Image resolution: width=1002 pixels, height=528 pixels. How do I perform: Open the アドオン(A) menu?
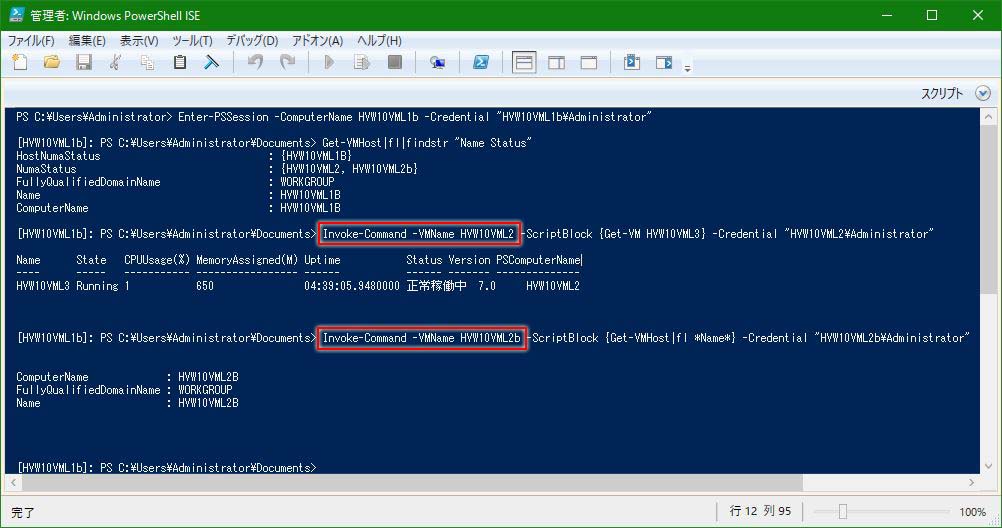coord(317,41)
